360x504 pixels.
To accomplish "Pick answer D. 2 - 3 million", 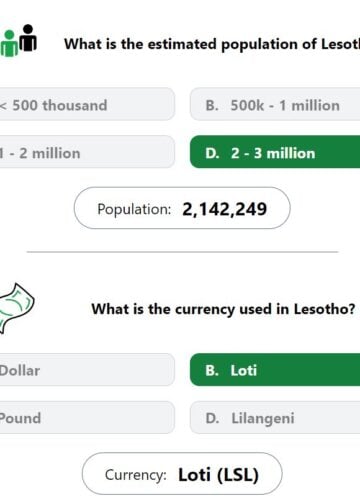I will pyautogui.click(x=275, y=152).
